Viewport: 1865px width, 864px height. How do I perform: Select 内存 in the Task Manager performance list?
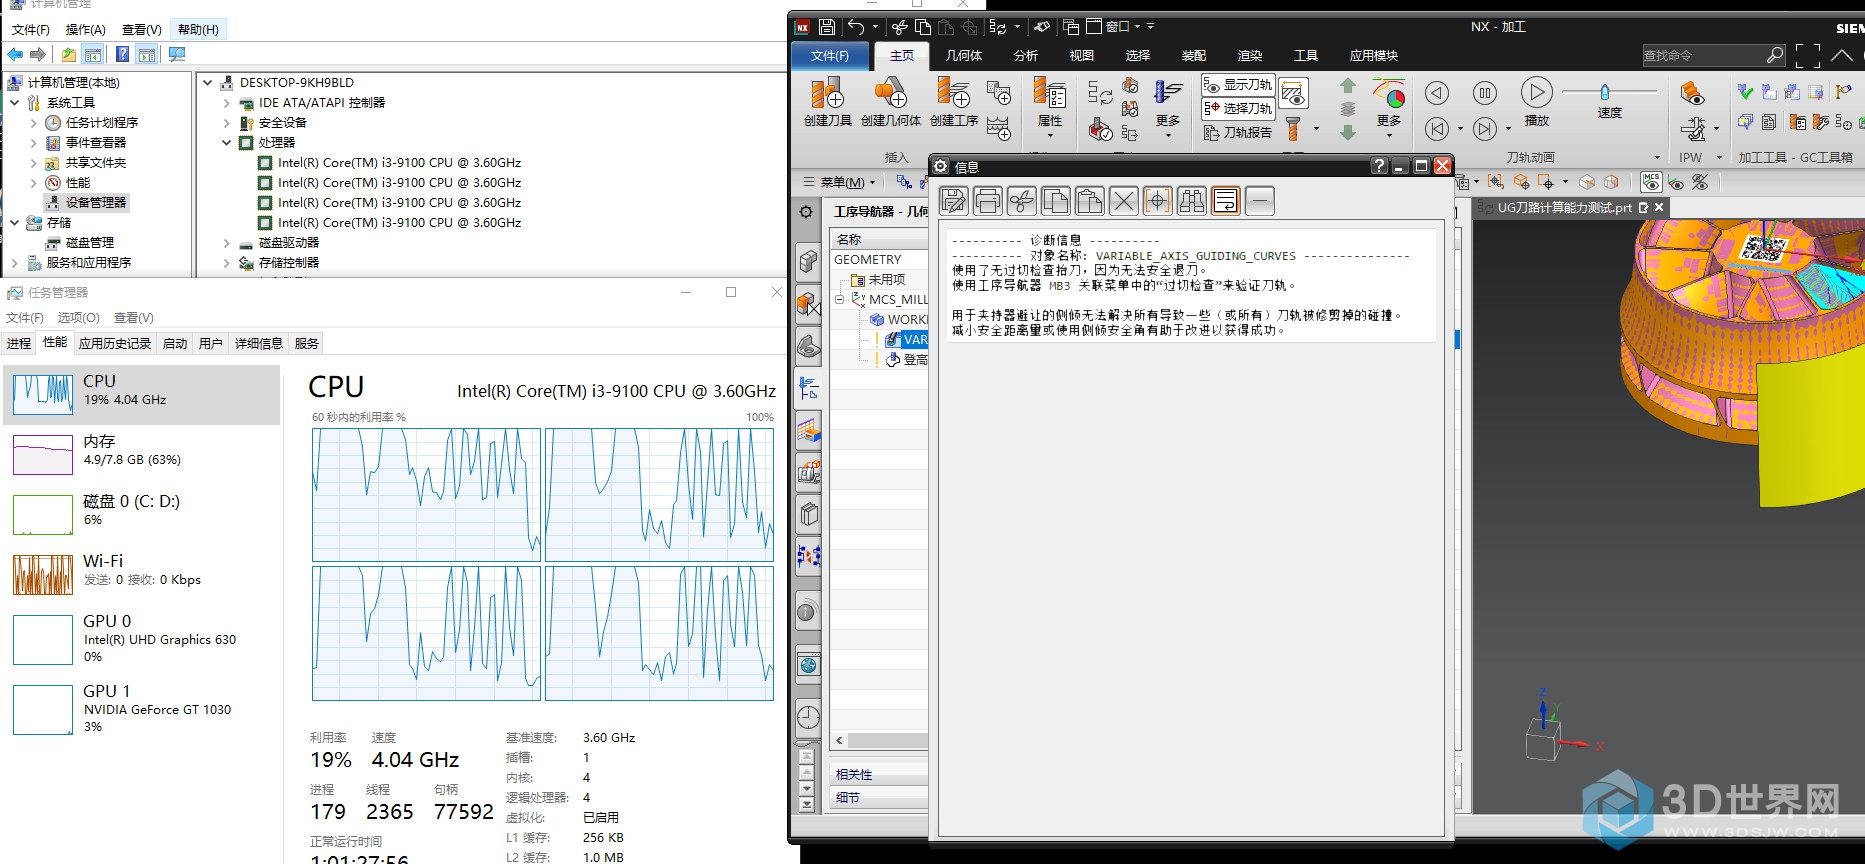(142, 454)
